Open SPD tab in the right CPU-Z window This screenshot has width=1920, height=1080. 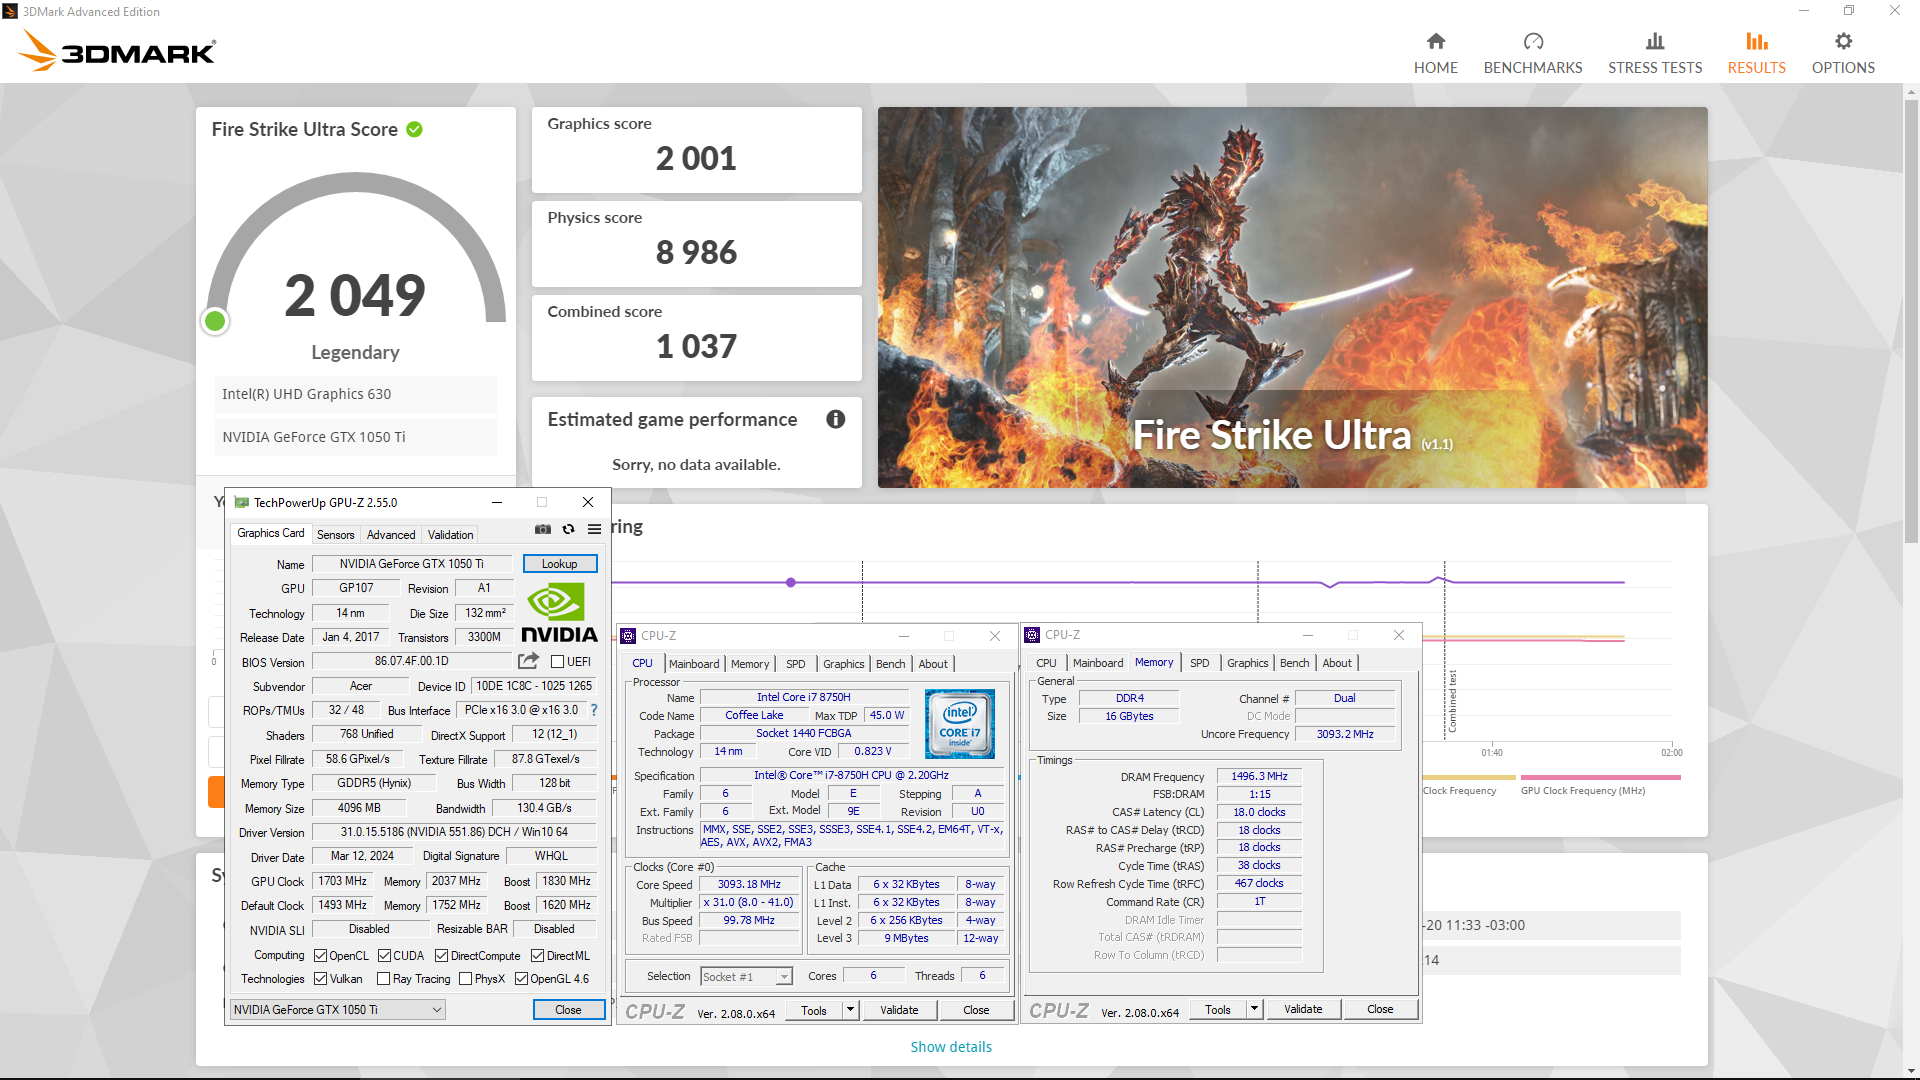(1199, 662)
